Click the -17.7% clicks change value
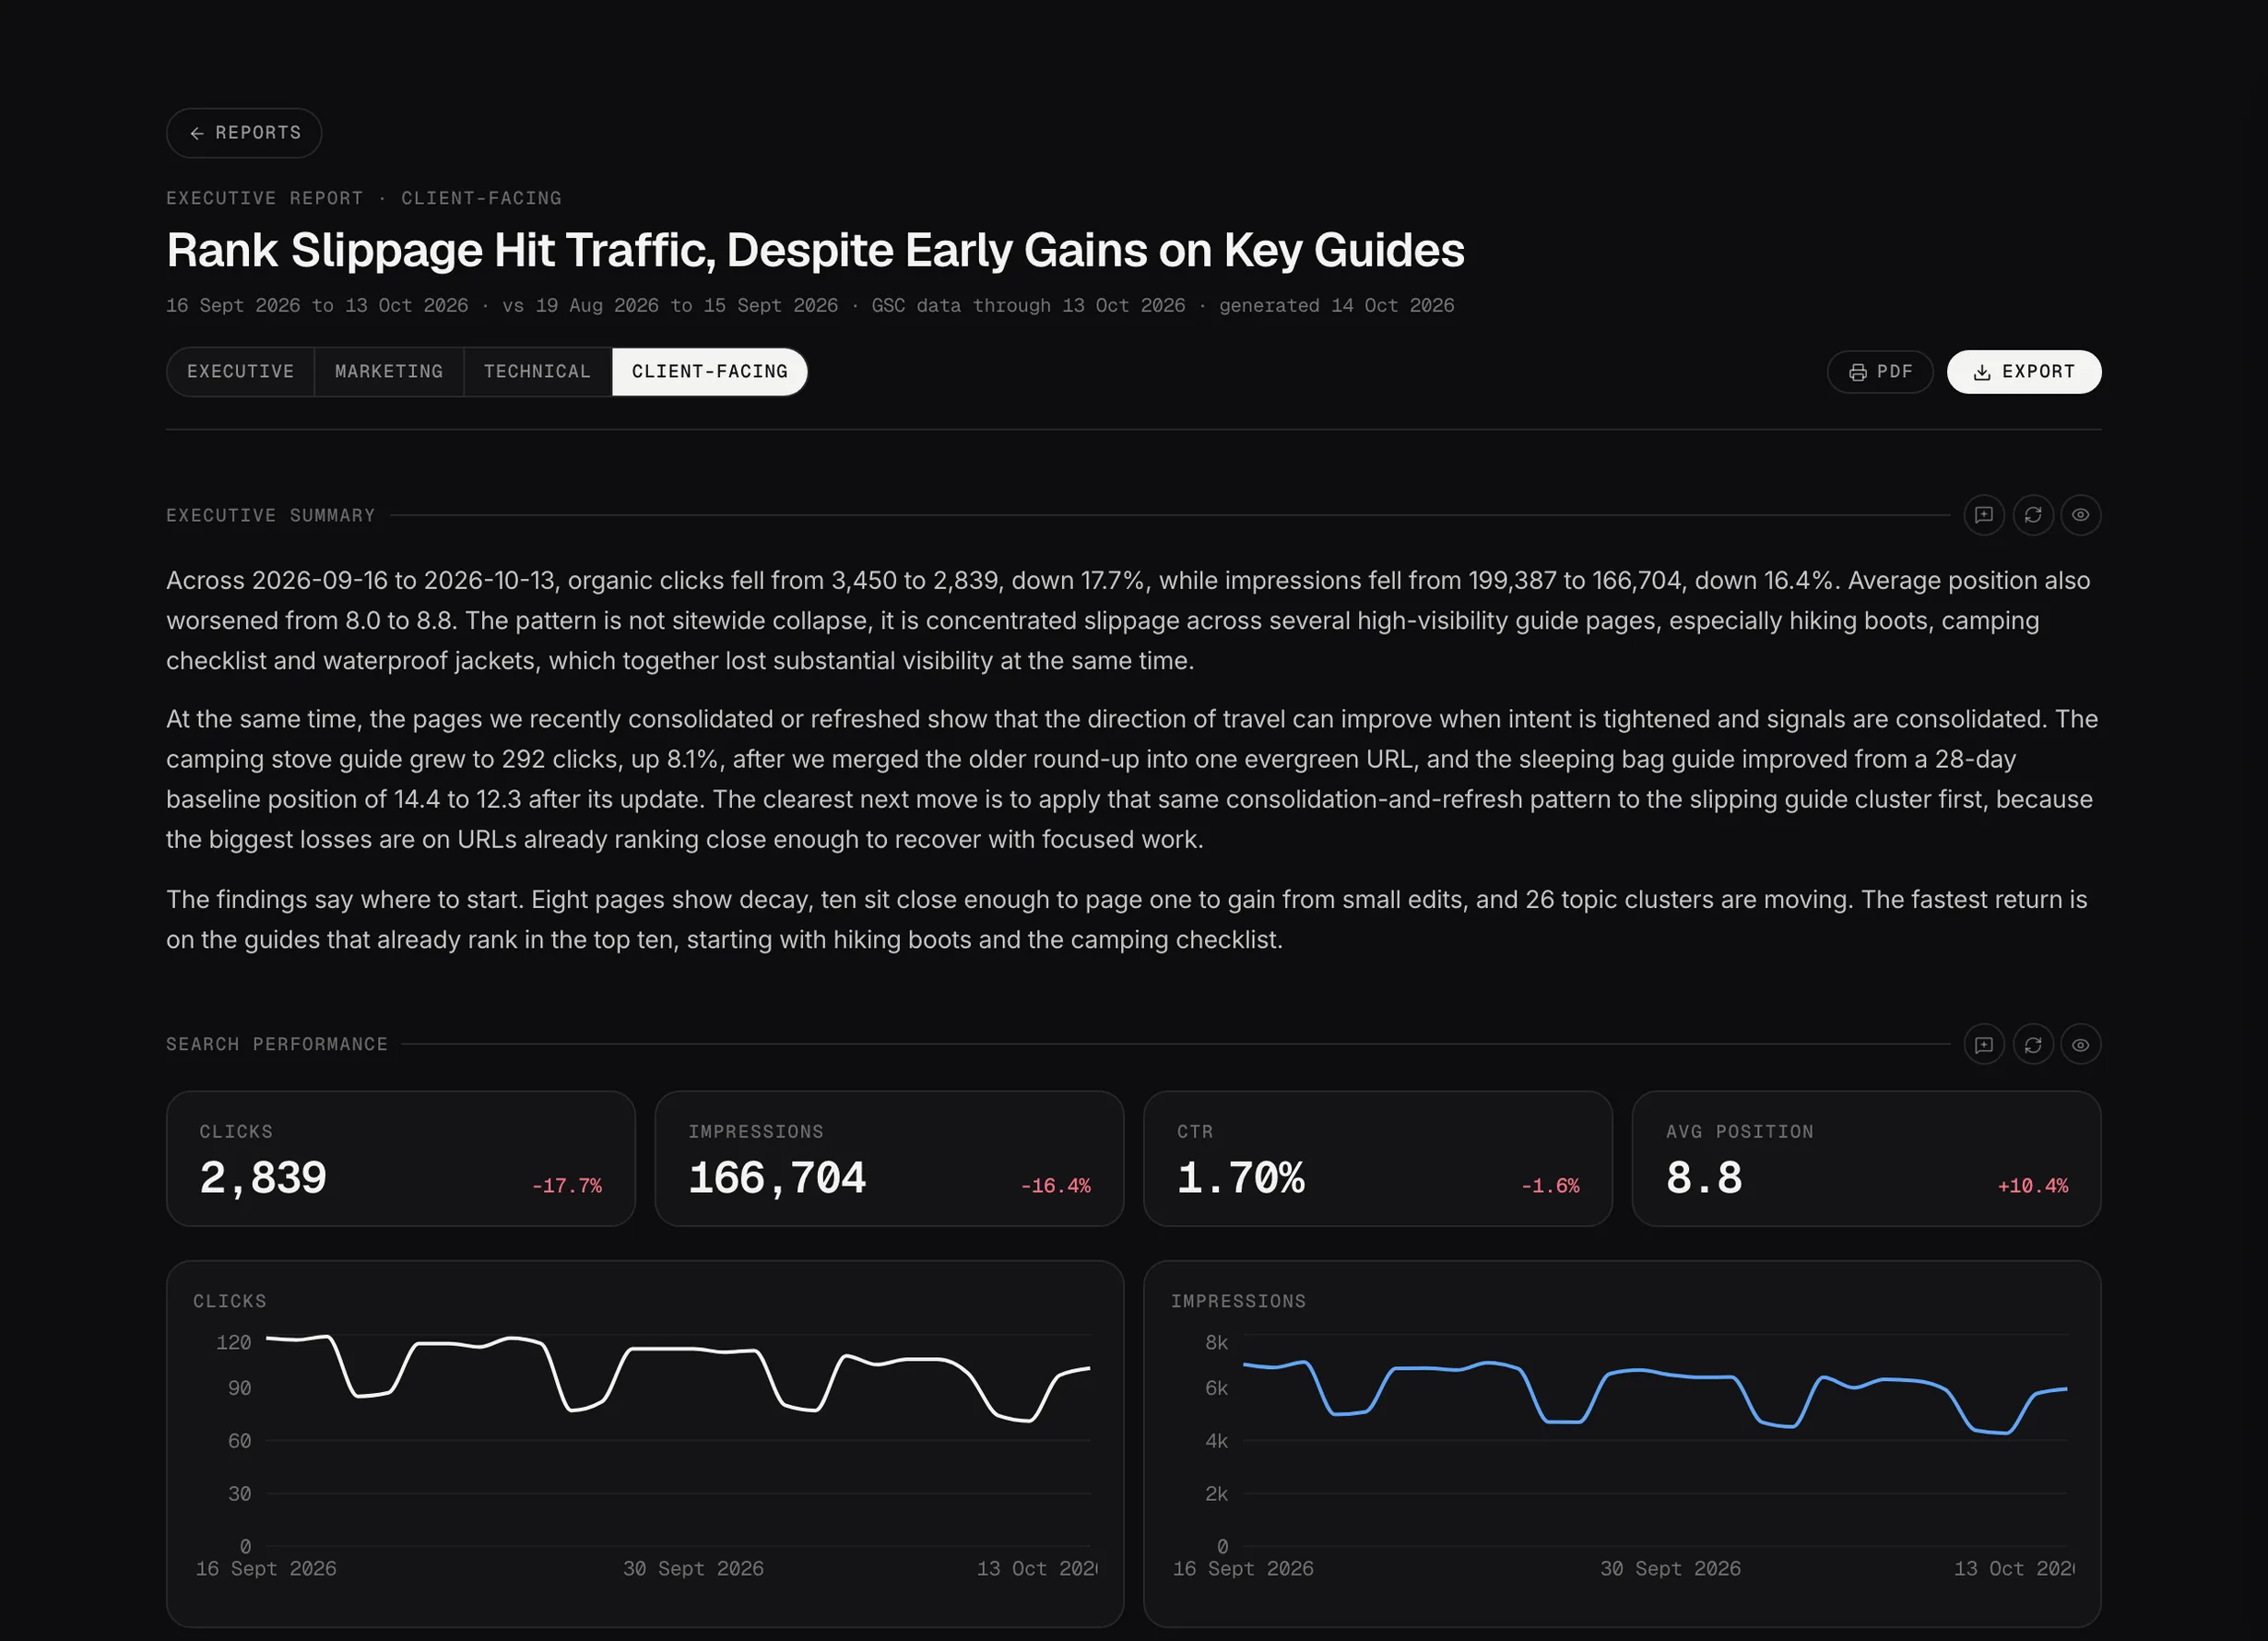This screenshot has height=1641, width=2268. pos(567,1186)
